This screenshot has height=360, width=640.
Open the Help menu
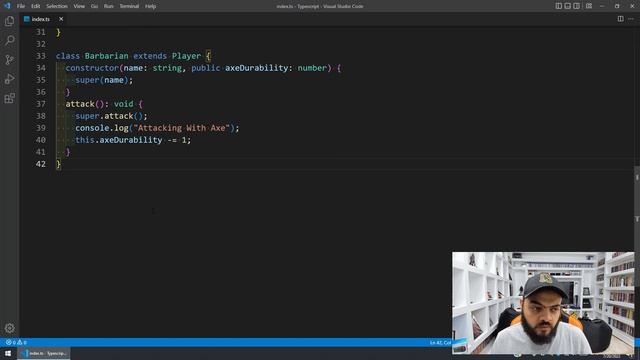point(151,6)
